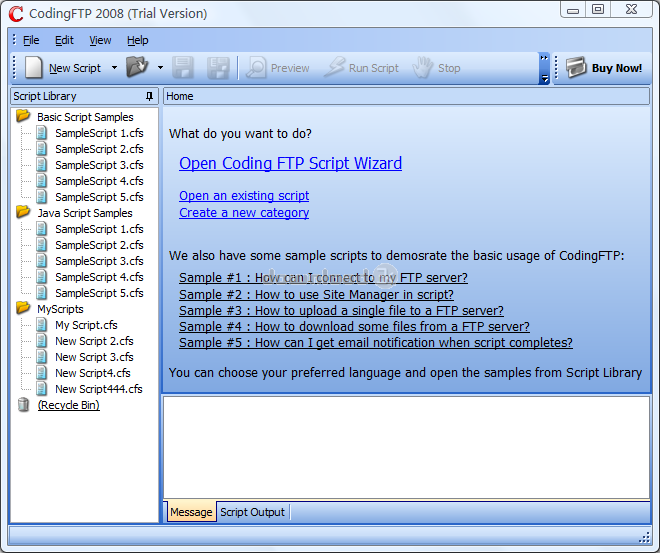Click file icon of New Script 3.cfs
This screenshot has width=660, height=553.
[x=41, y=357]
